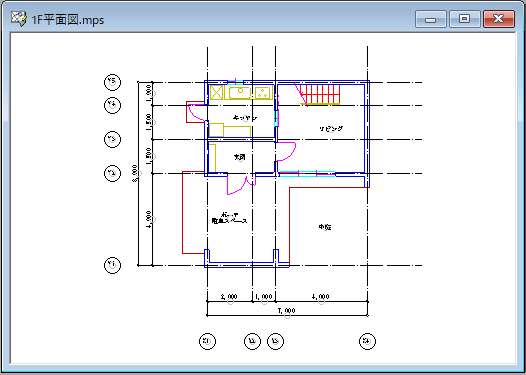526x375 pixels.
Task: Click the 中庭 courtyard label
Action: (x=325, y=227)
